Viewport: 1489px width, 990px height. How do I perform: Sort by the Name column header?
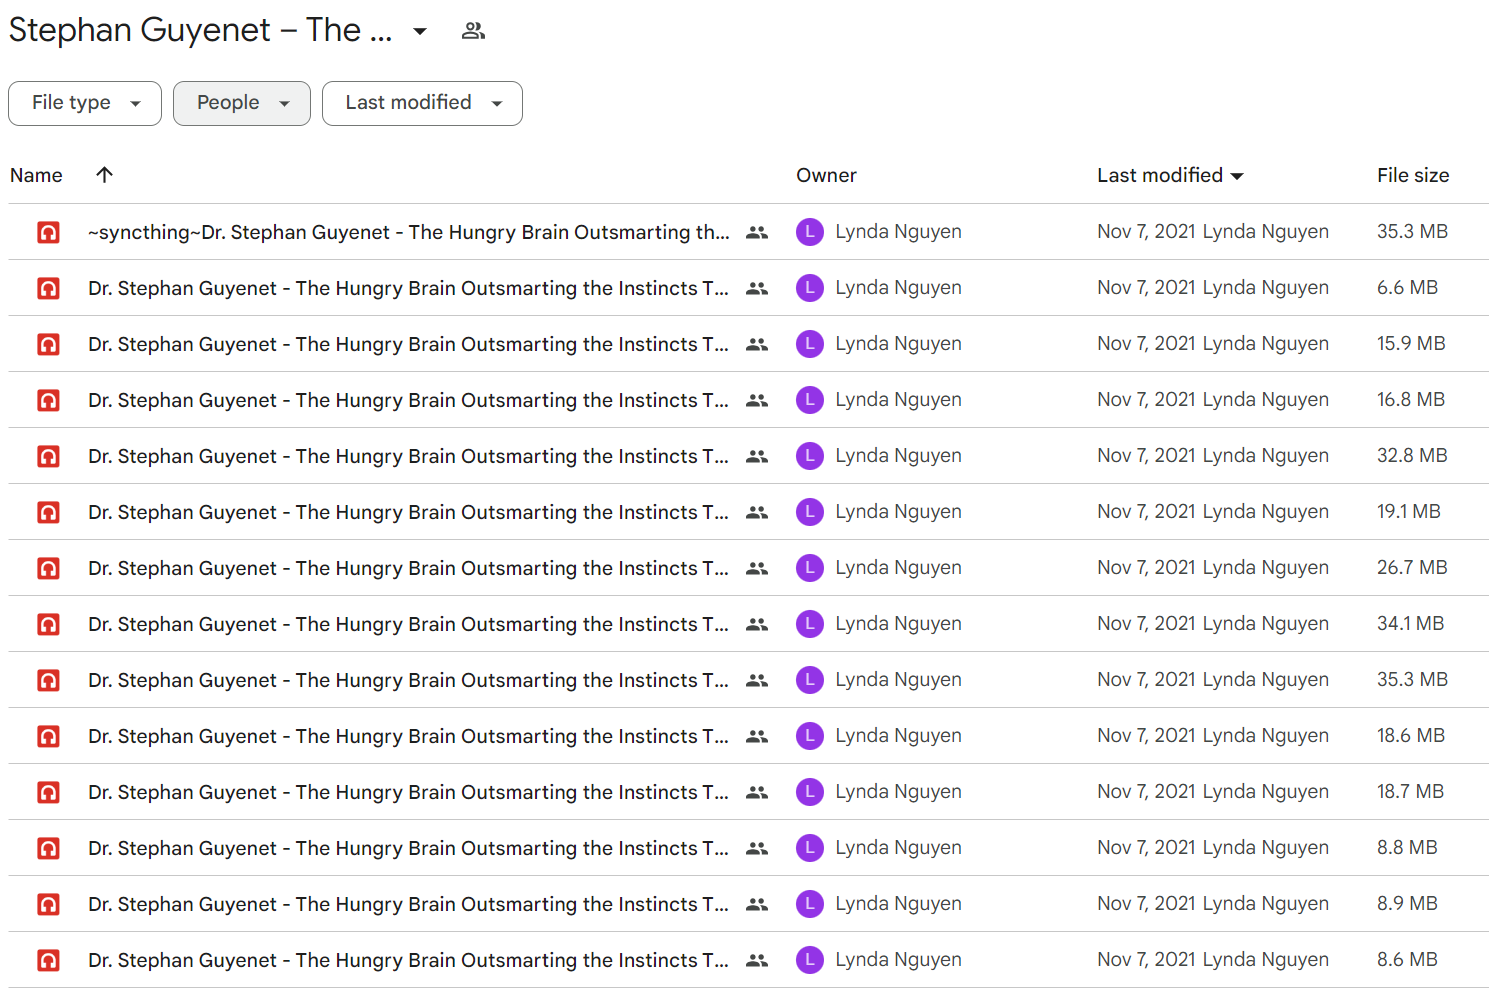(36, 175)
